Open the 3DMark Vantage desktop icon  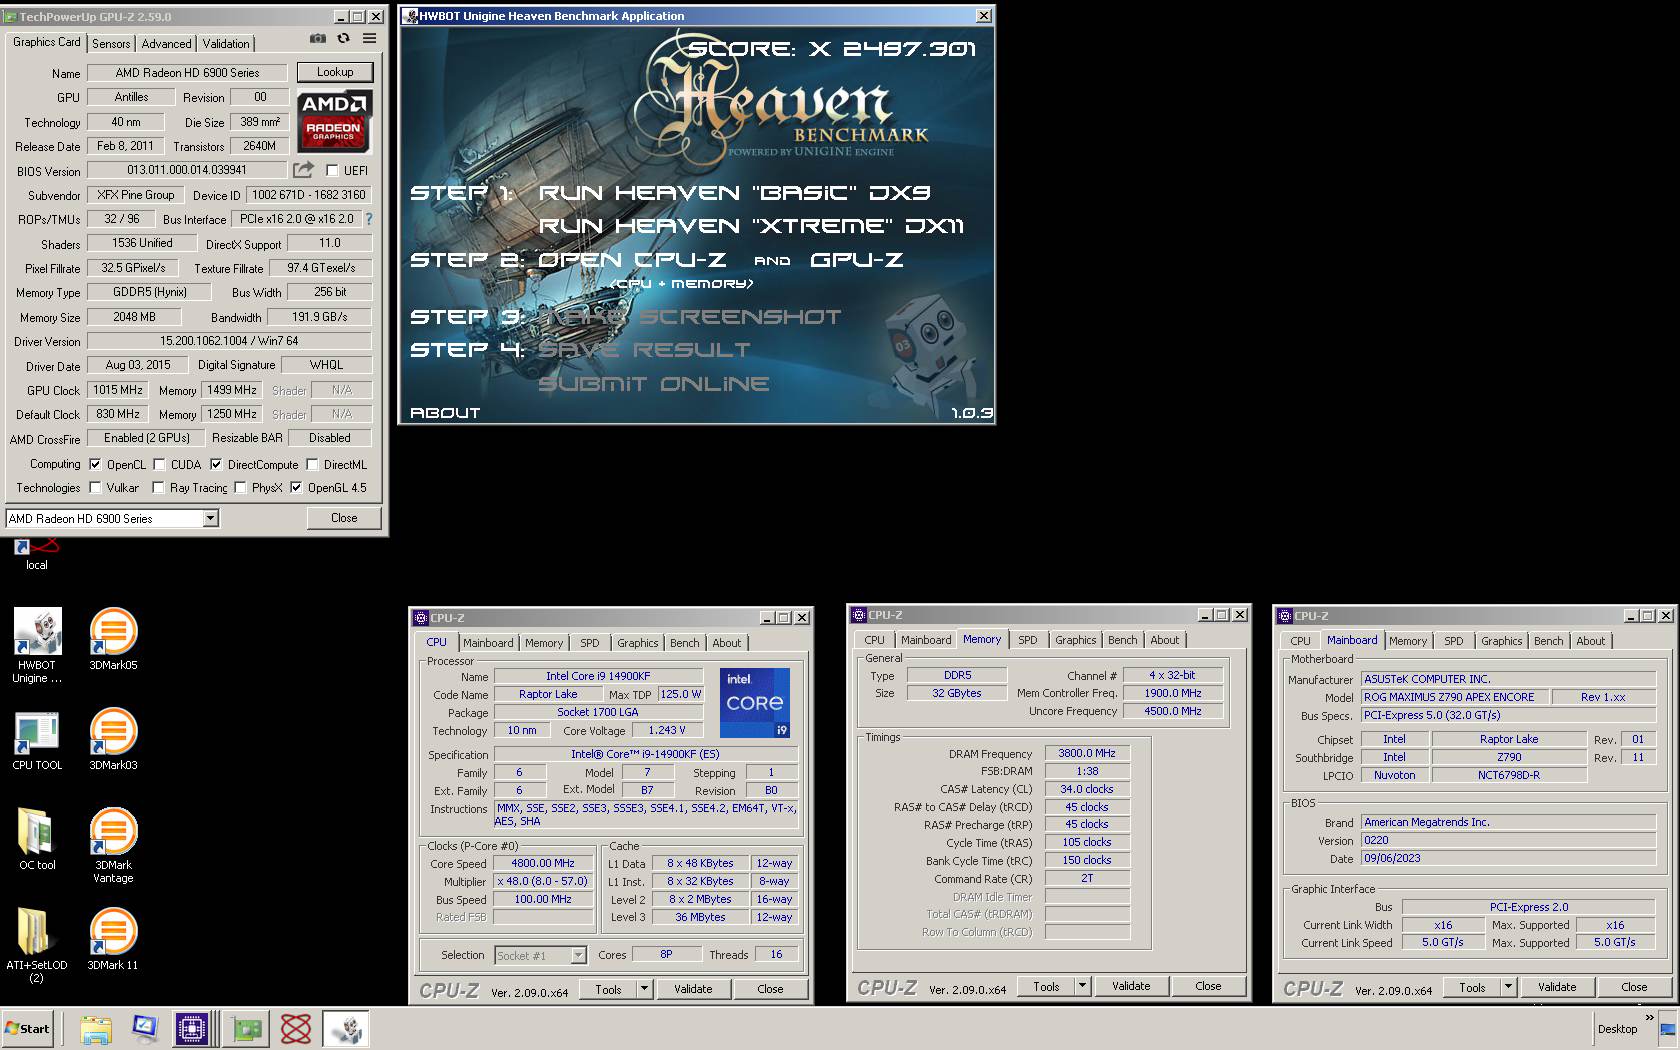click(x=113, y=846)
